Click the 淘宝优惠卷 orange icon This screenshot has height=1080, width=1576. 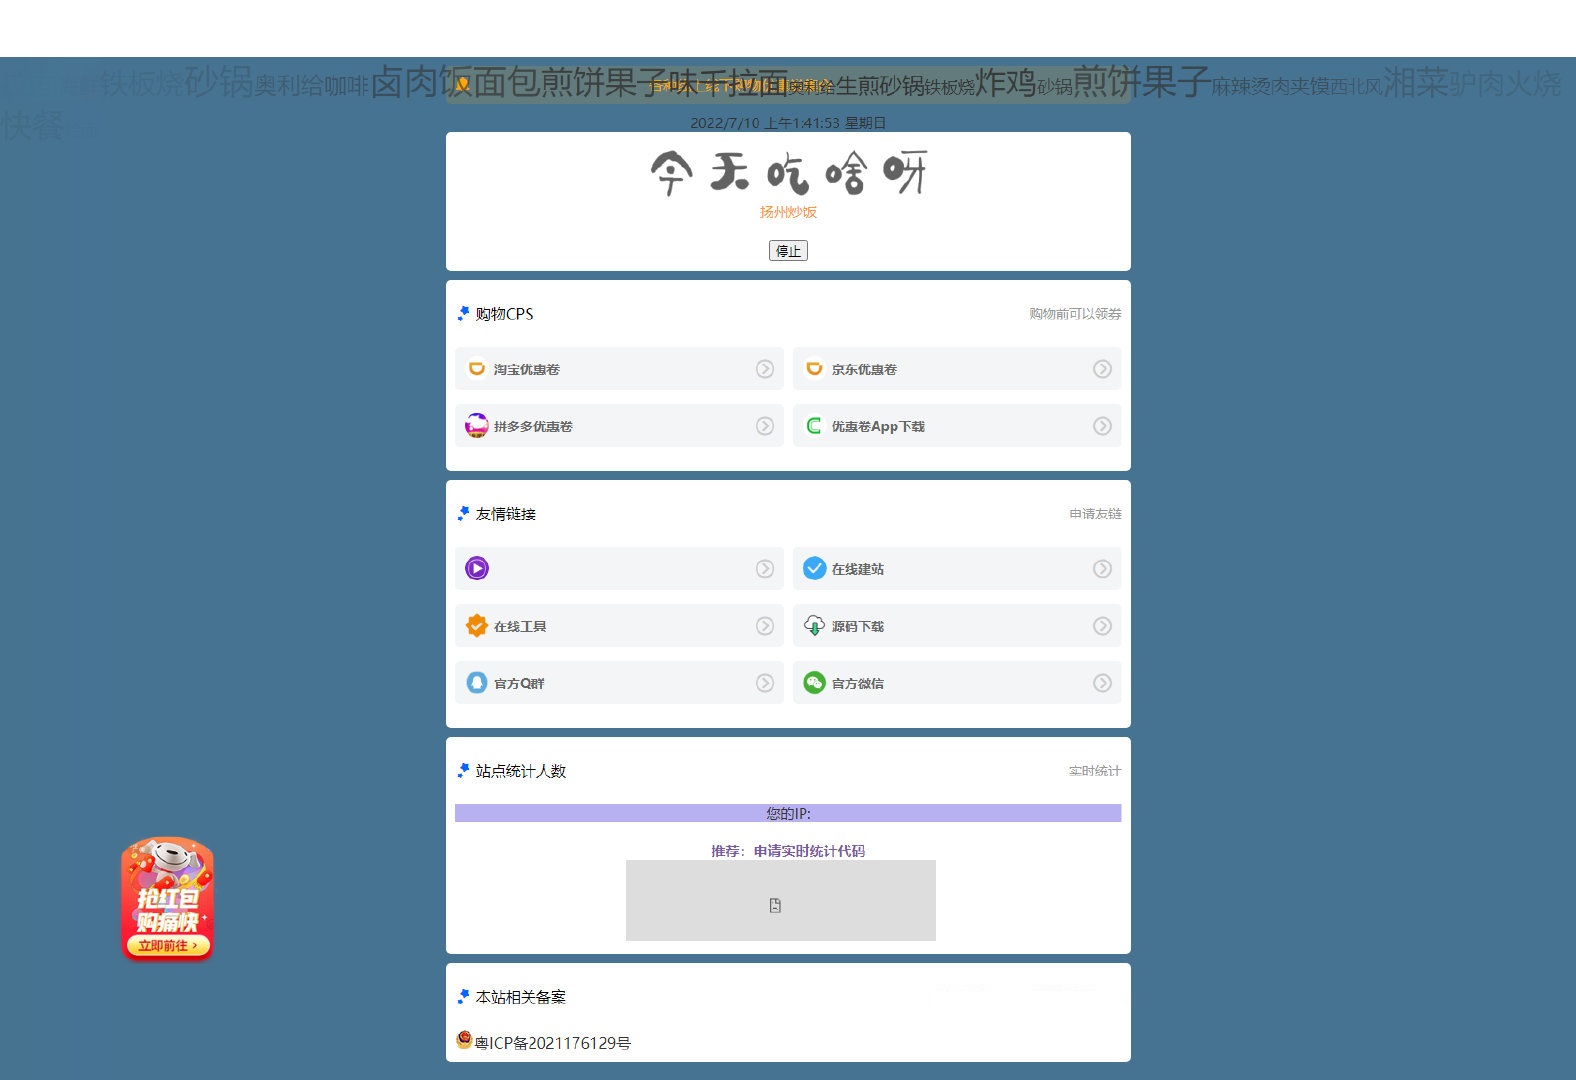(477, 369)
